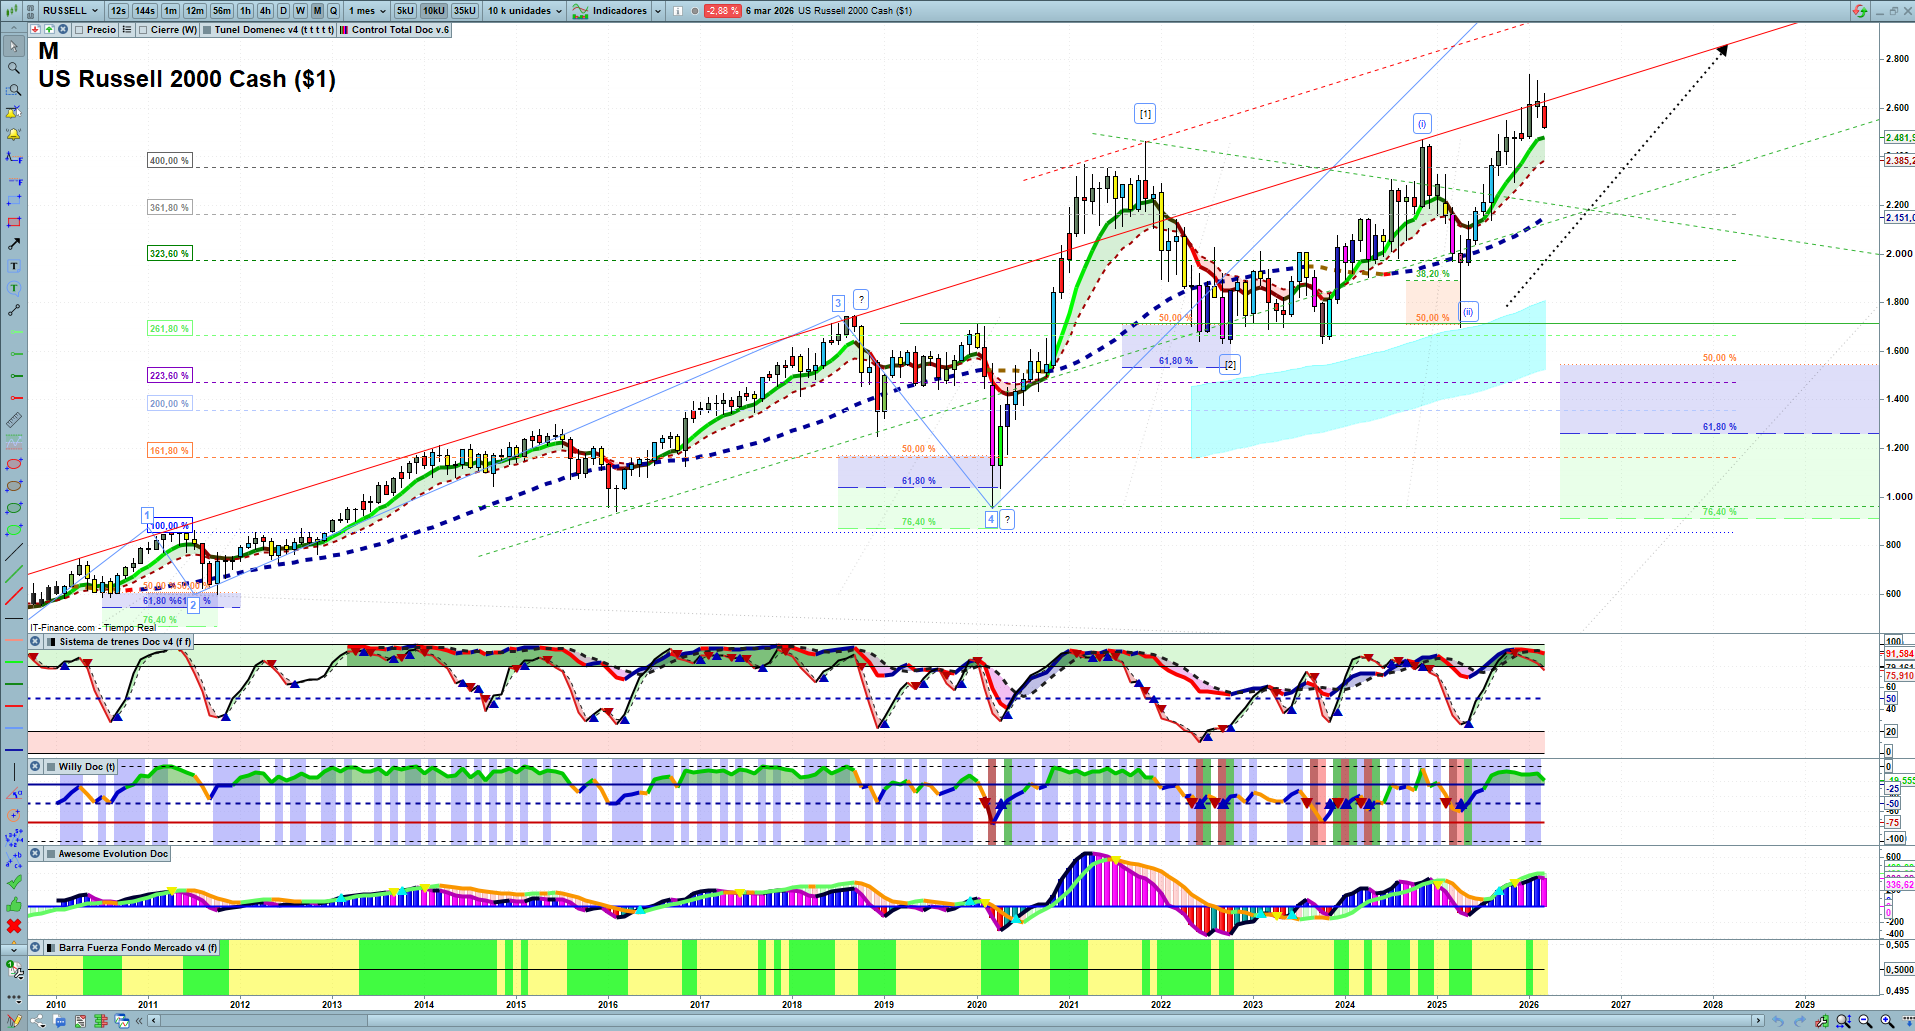Expand the Indicadores dropdown arrow
This screenshot has height=1031, width=1915.
657,11
